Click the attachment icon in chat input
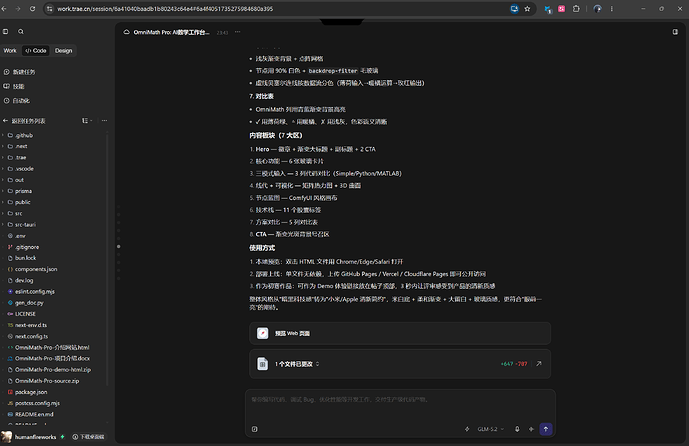689x446 pixels. [x=255, y=429]
